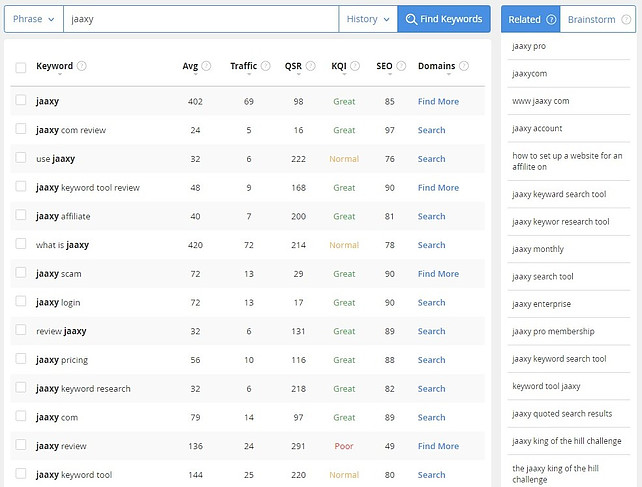Select related 'jaaxy pro membership'
Viewport: 642px width, 487px height.
553,331
